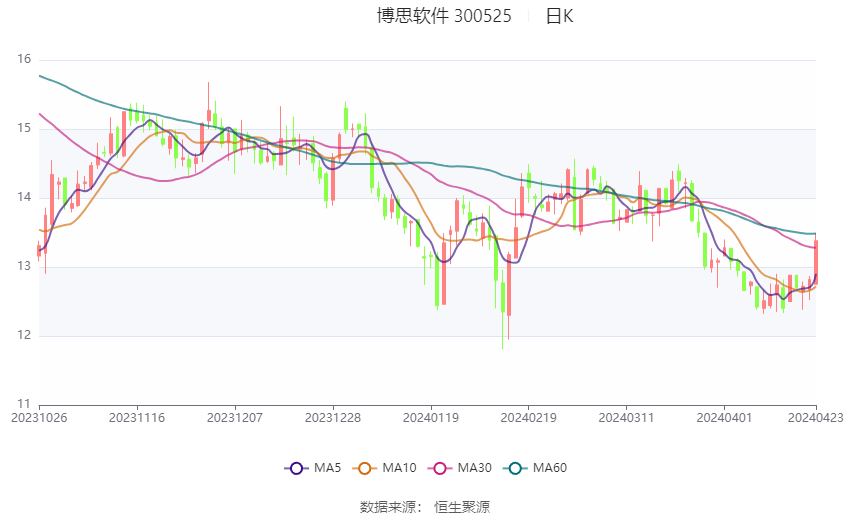
Task: Click the last red candlestick on 20240423
Action: tap(815, 262)
